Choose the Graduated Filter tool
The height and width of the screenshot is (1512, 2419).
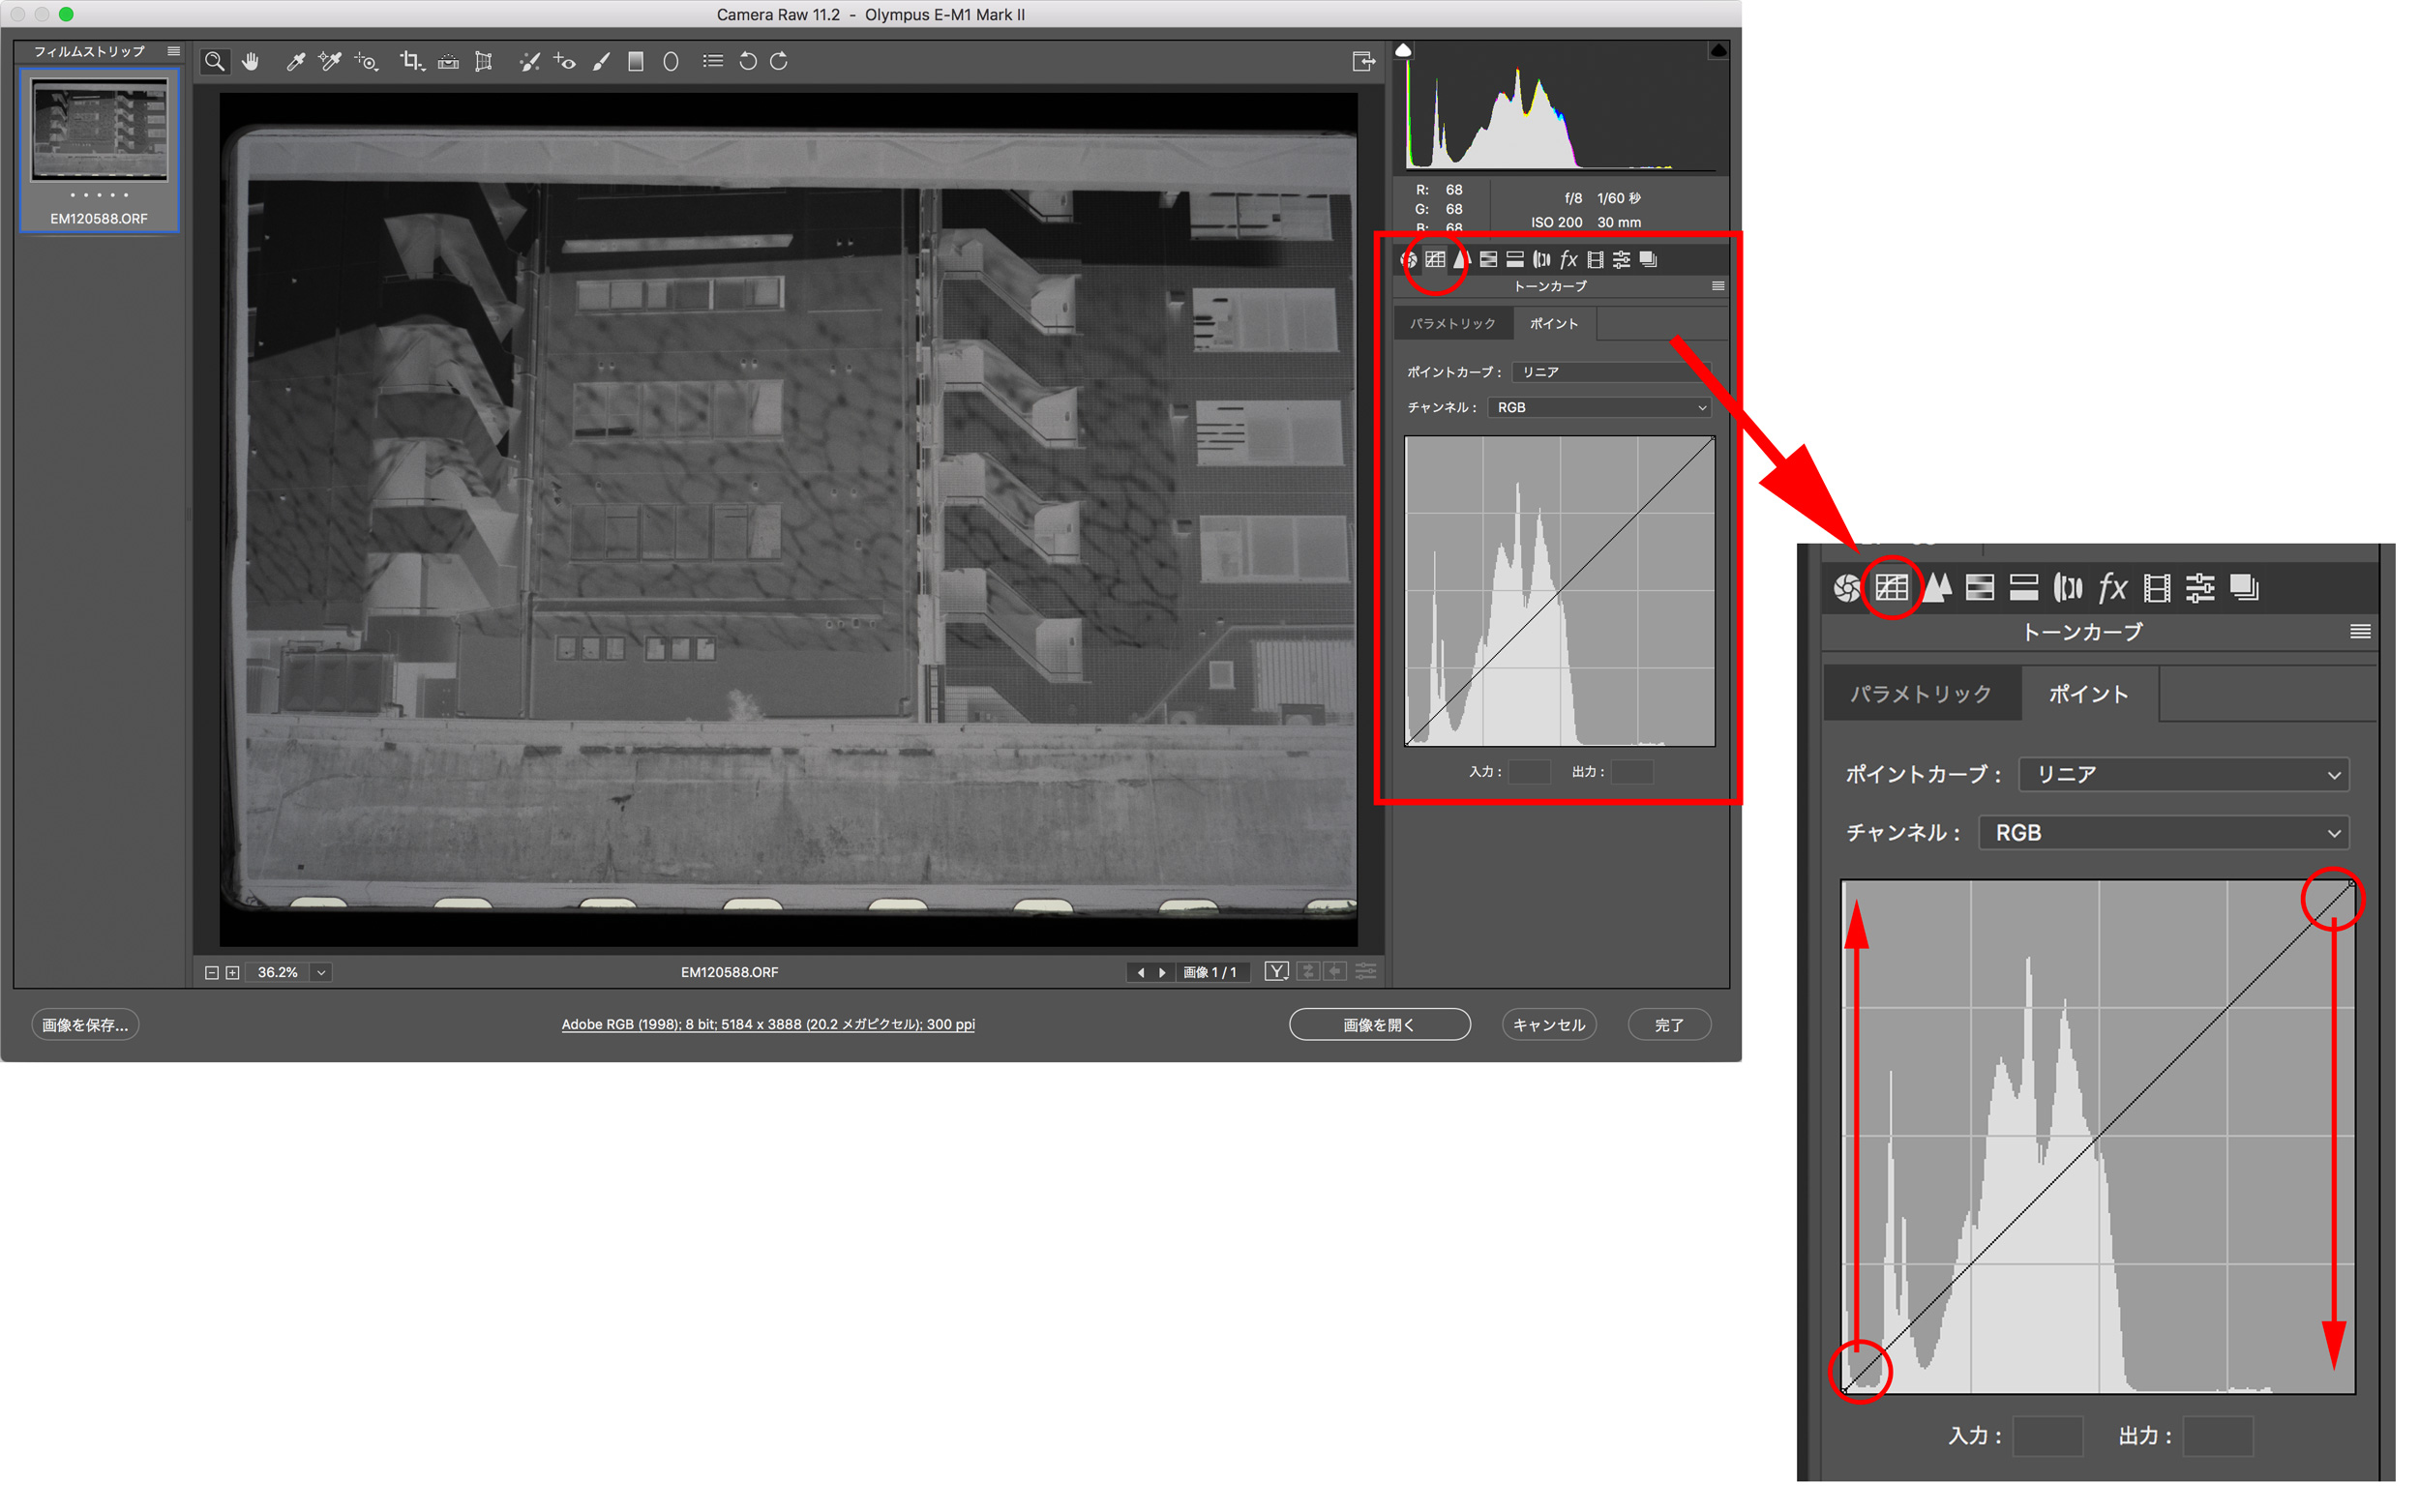636,62
